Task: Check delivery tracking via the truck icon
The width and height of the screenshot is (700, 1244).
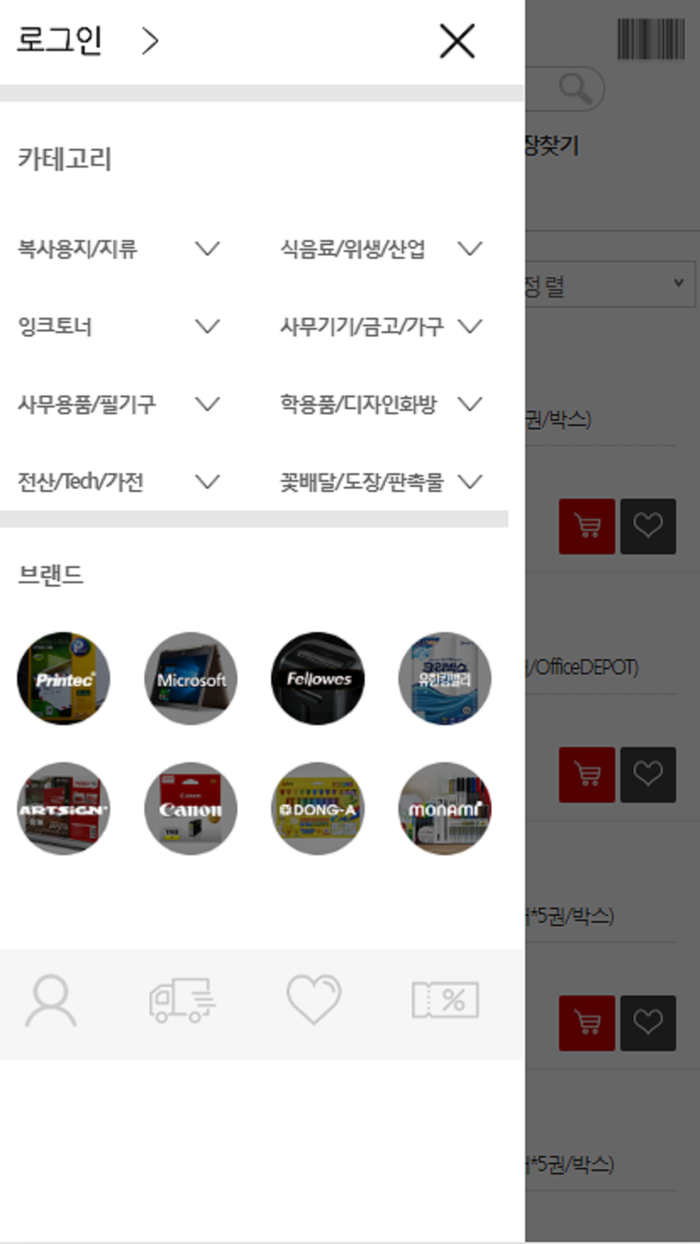Action: point(182,1000)
